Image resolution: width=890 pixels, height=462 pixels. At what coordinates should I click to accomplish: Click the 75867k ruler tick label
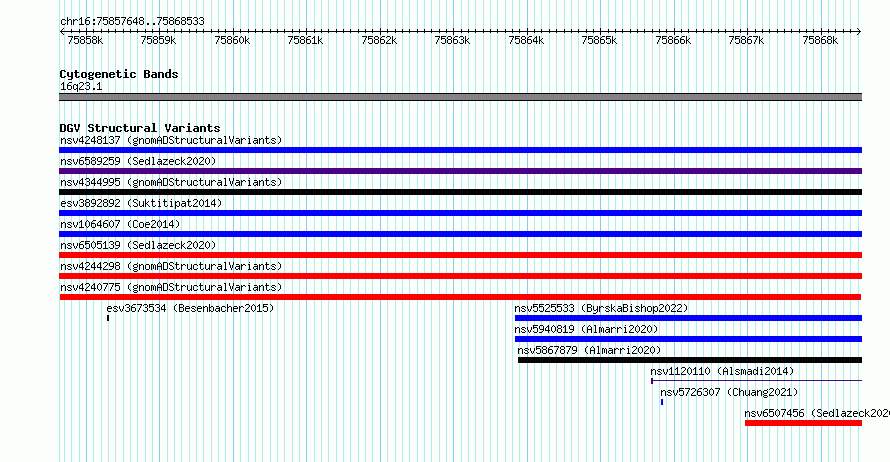tap(746, 40)
